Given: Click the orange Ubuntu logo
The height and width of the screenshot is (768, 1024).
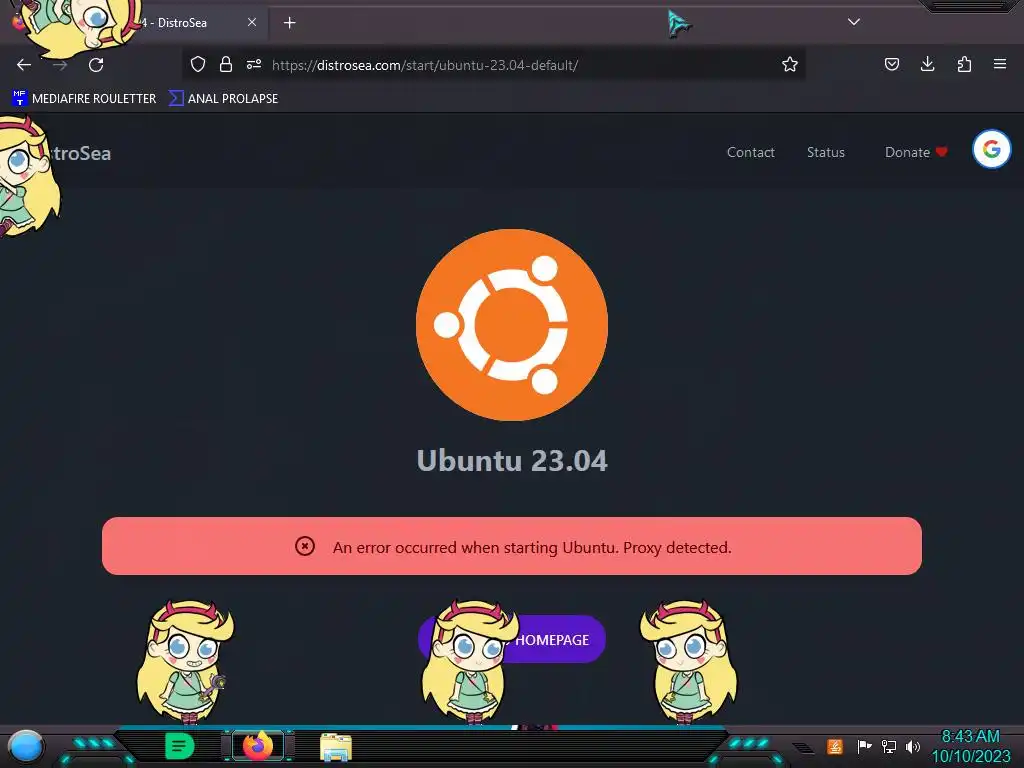Looking at the screenshot, I should tap(512, 325).
